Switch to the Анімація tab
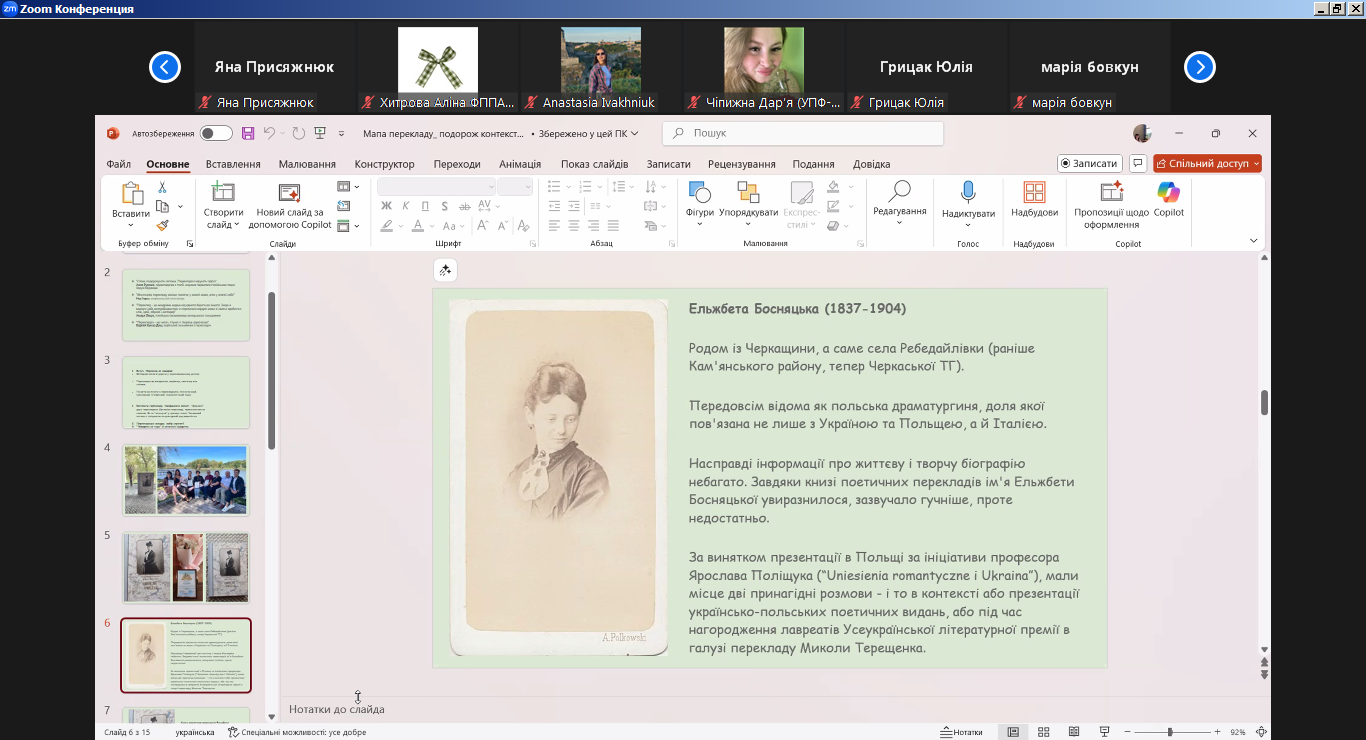Screen dimensions: 1366x740 [x=520, y=164]
